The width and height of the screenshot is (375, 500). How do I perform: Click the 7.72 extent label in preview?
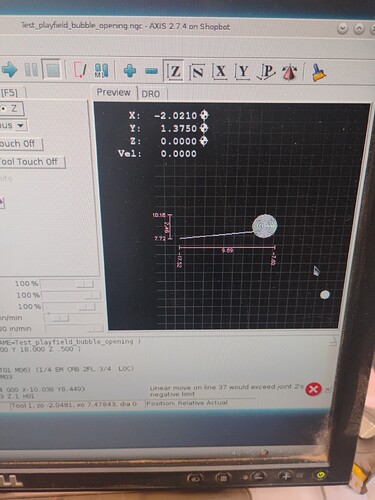point(160,239)
